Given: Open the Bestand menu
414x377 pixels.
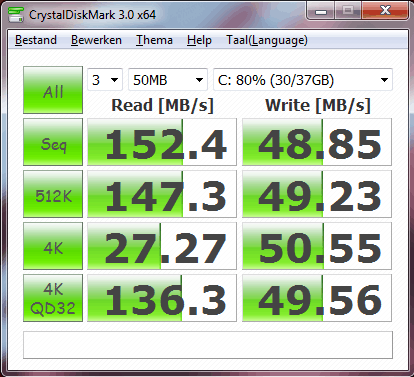Looking at the screenshot, I should 36,40.
